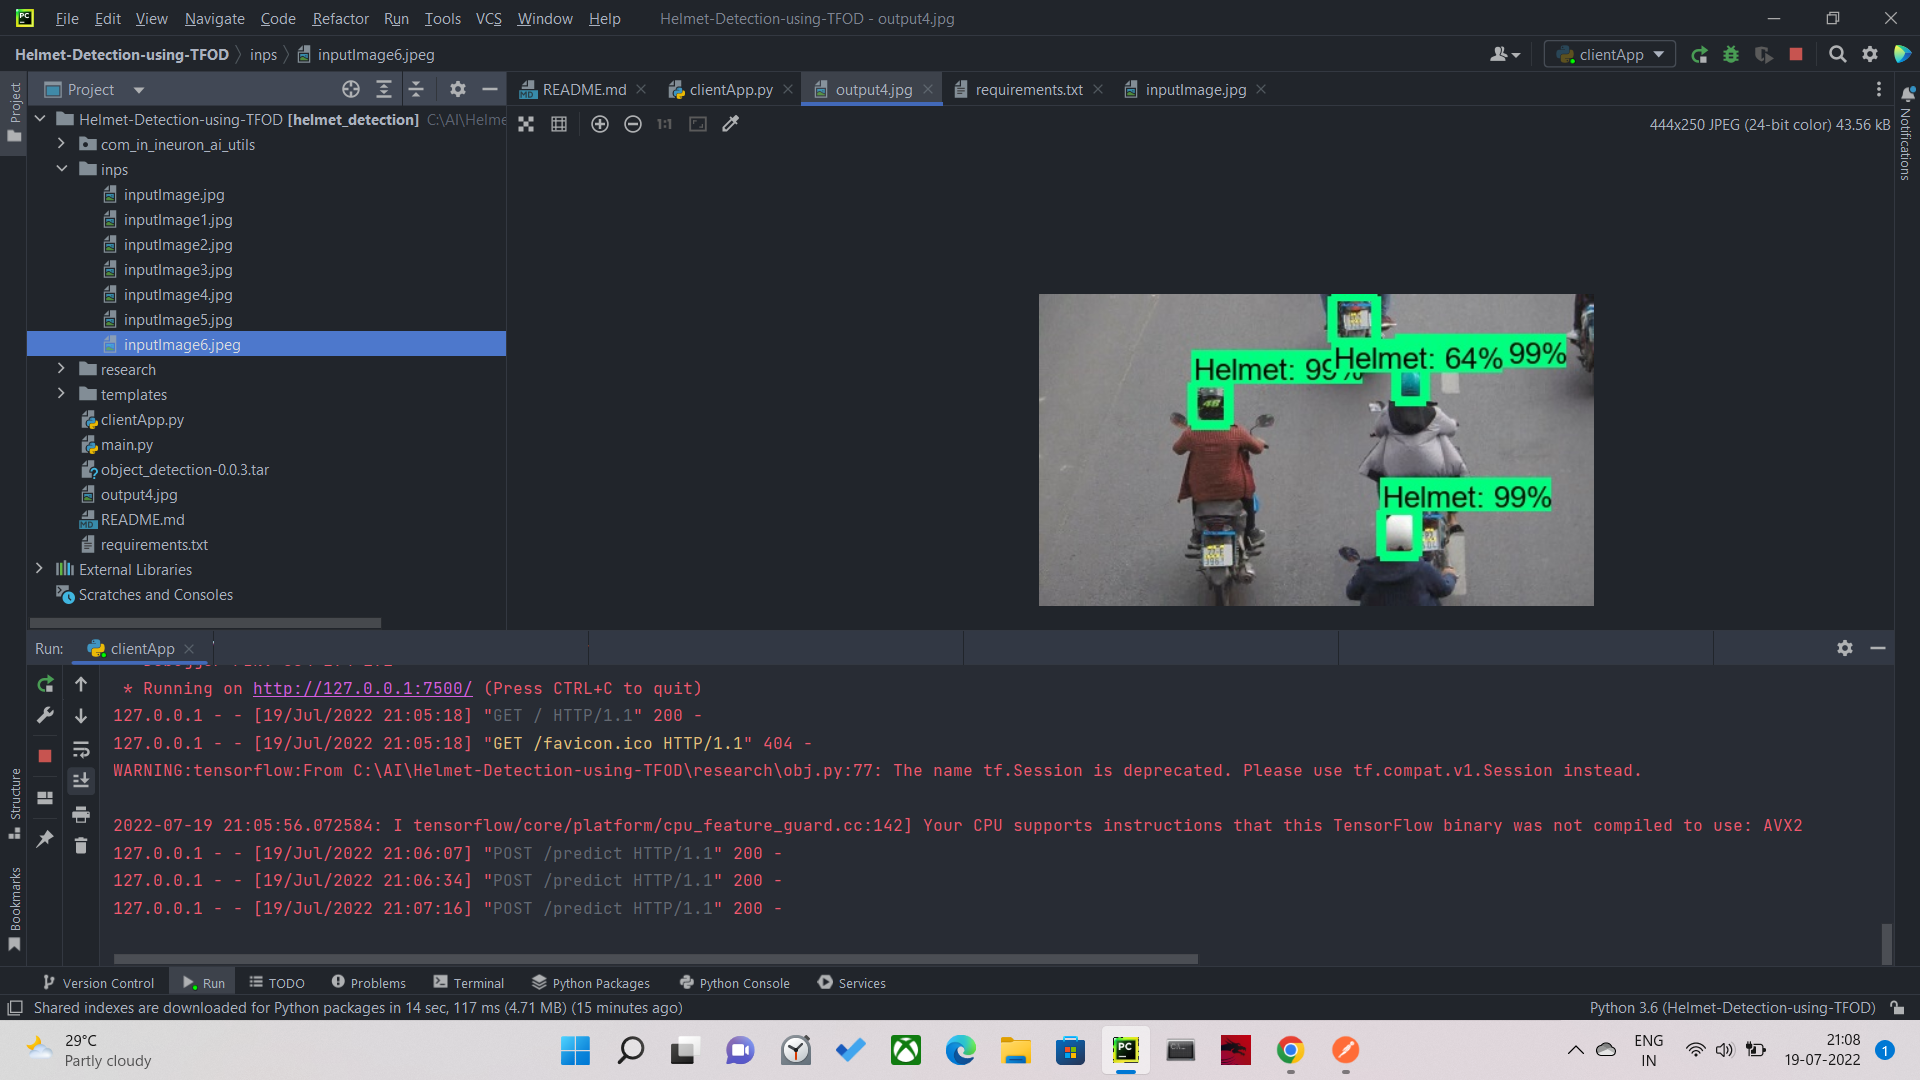
Task: Open the Terminal tool window button
Action: coord(468,983)
